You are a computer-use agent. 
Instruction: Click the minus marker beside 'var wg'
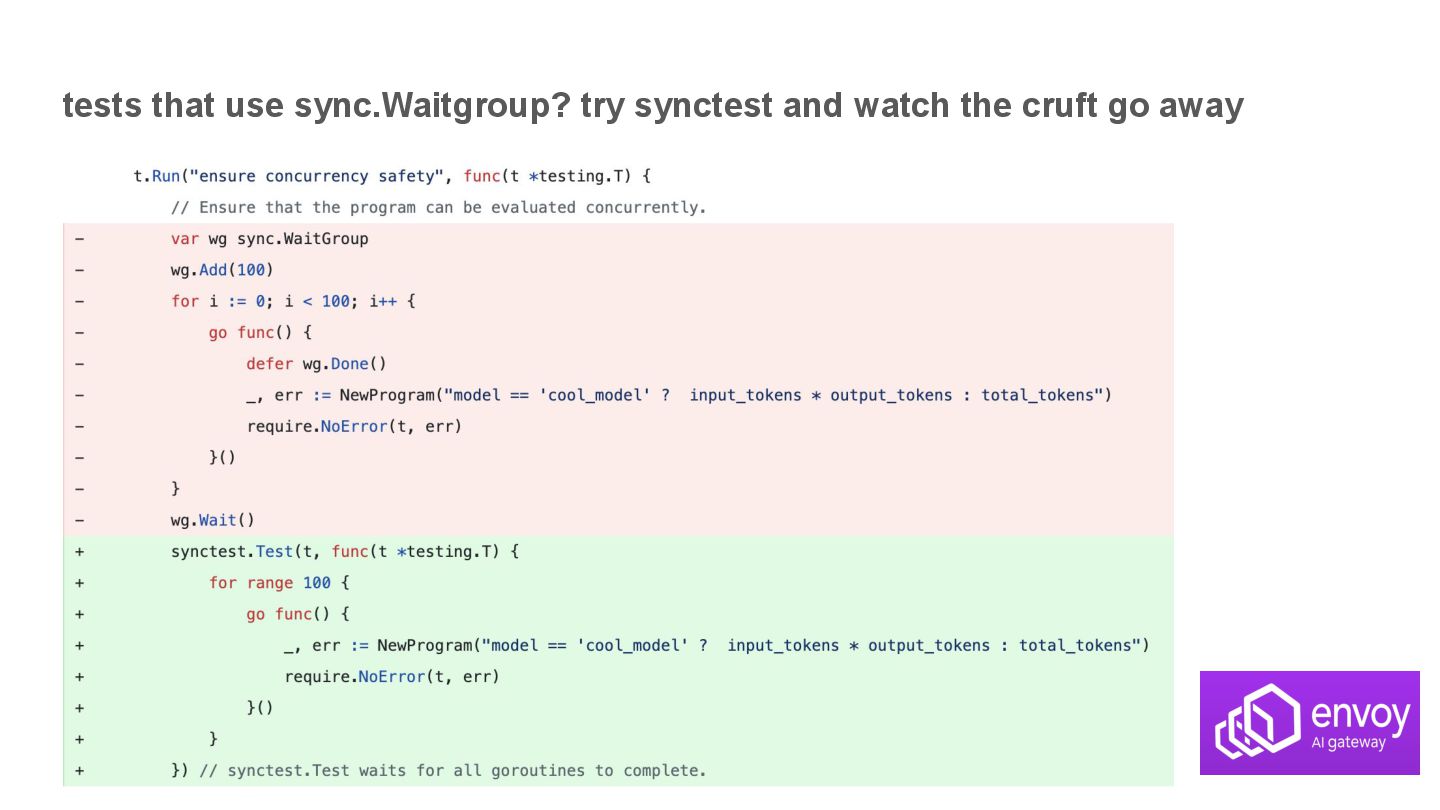[x=79, y=239]
